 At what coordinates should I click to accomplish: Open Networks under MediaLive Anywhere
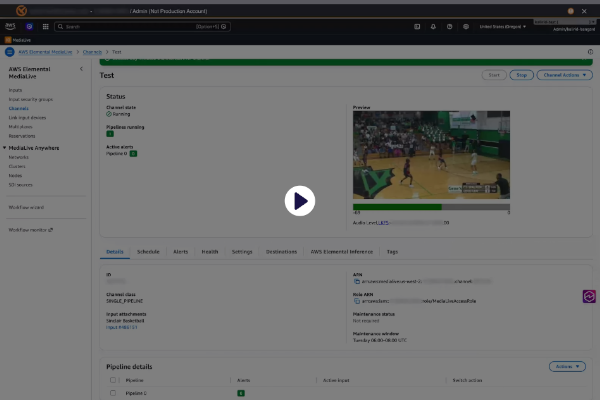[x=18, y=157]
